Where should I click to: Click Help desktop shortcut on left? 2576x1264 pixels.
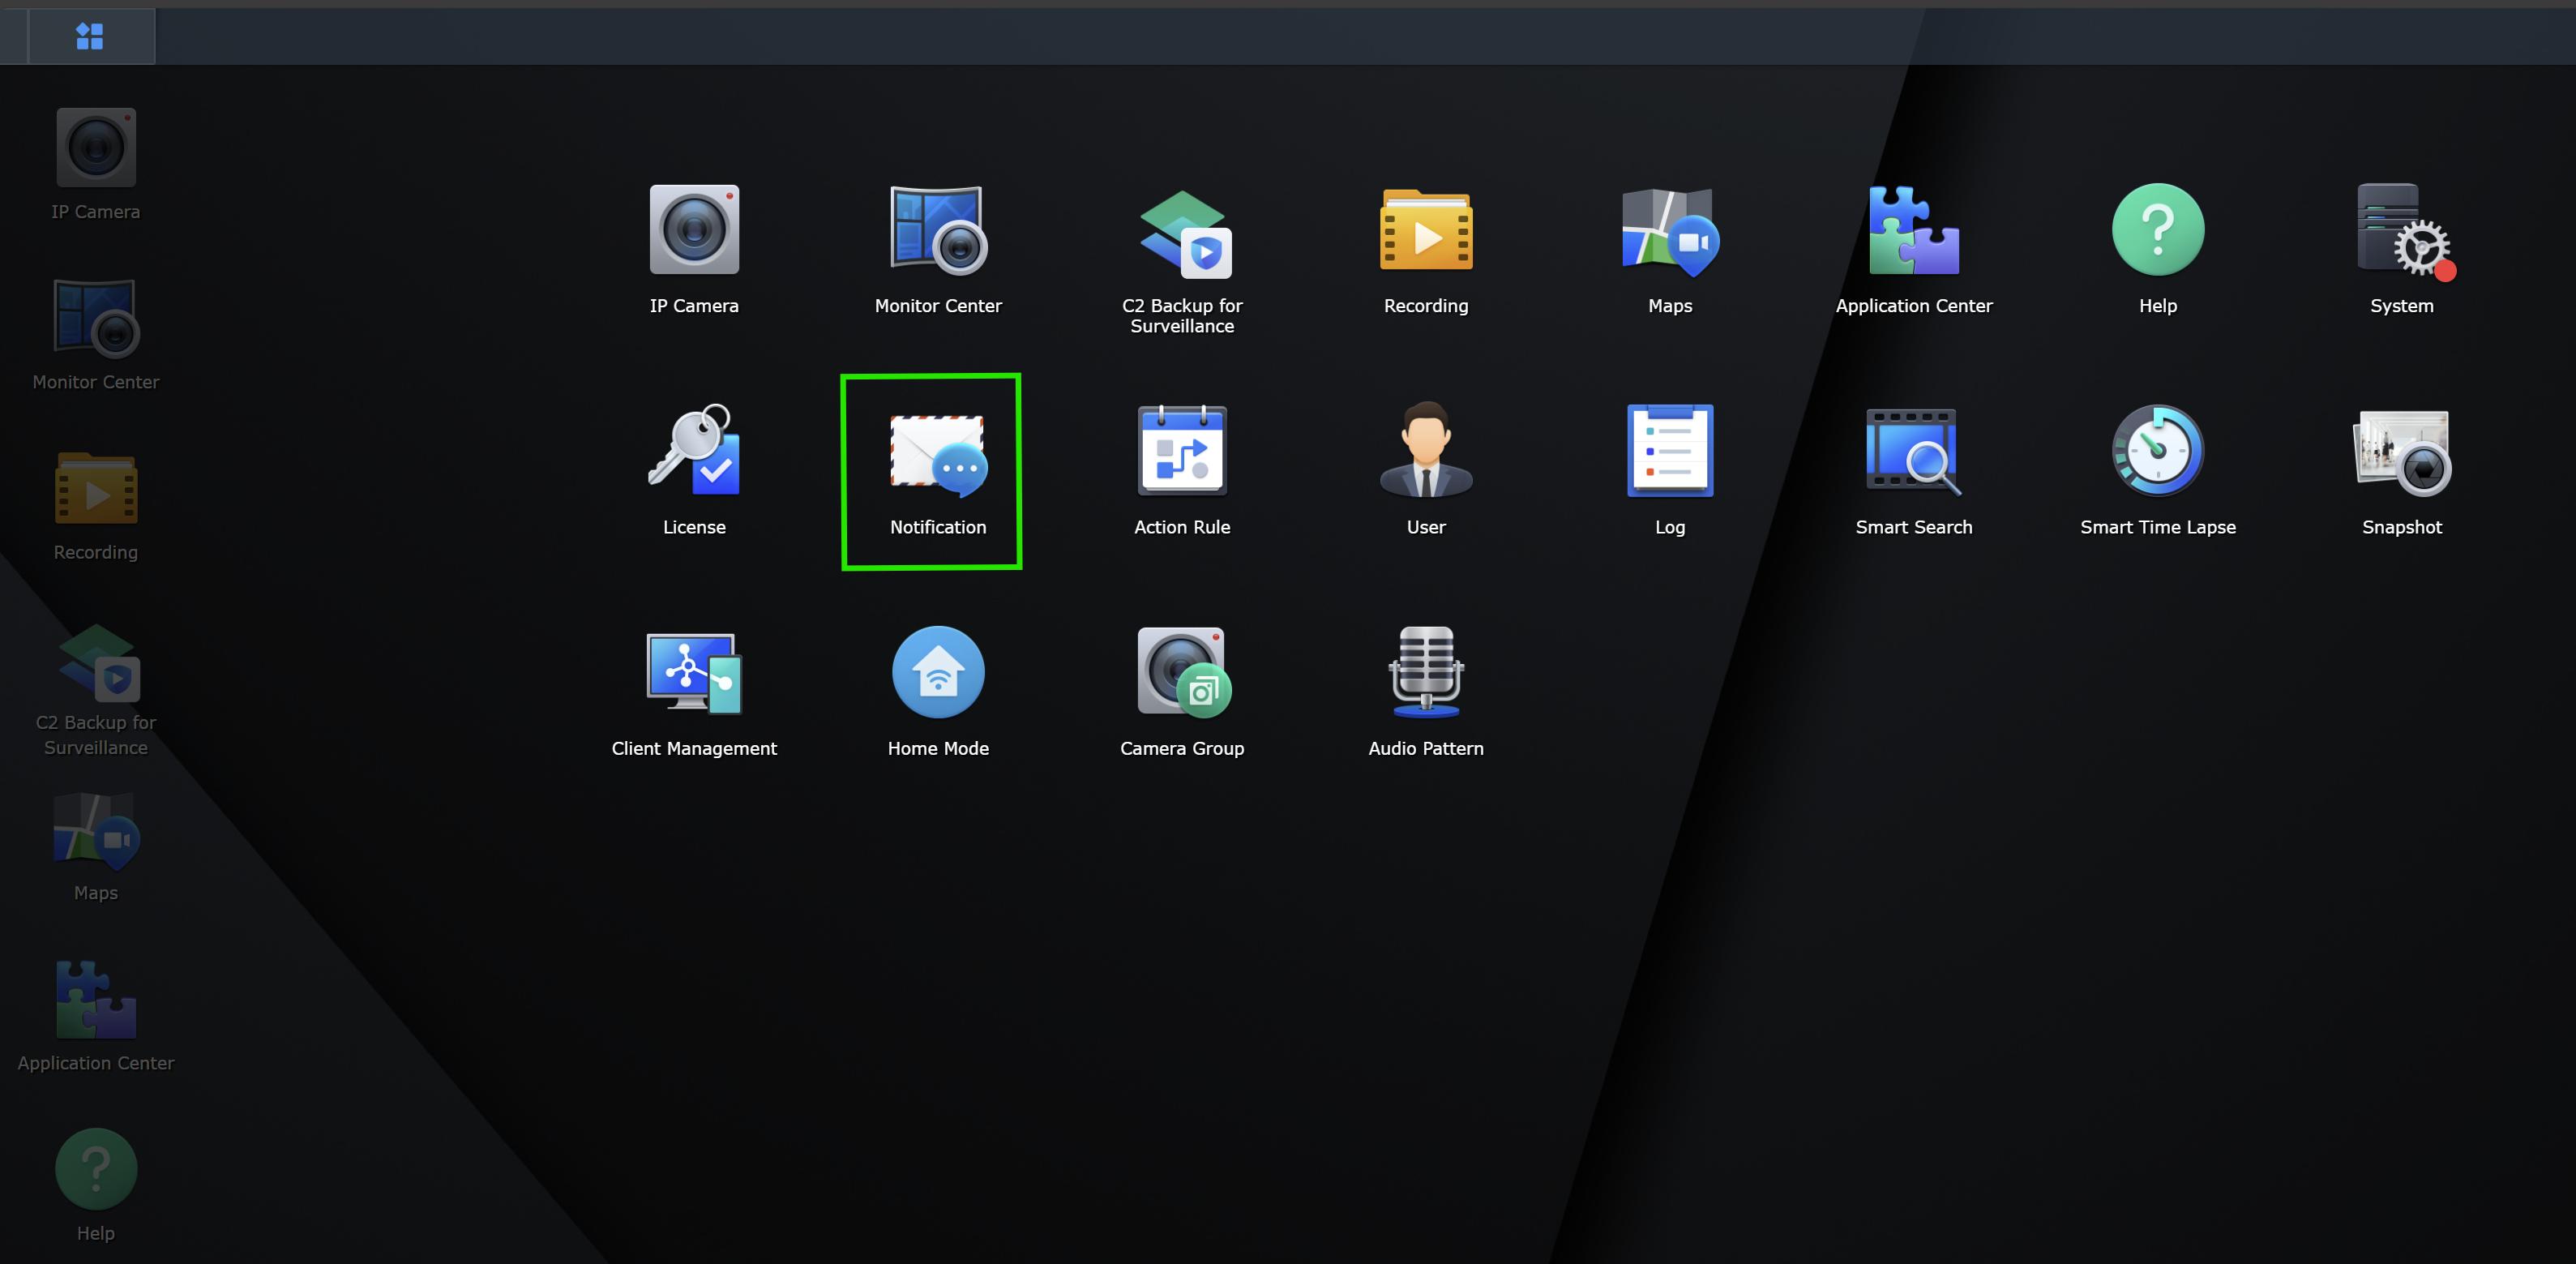point(96,1186)
